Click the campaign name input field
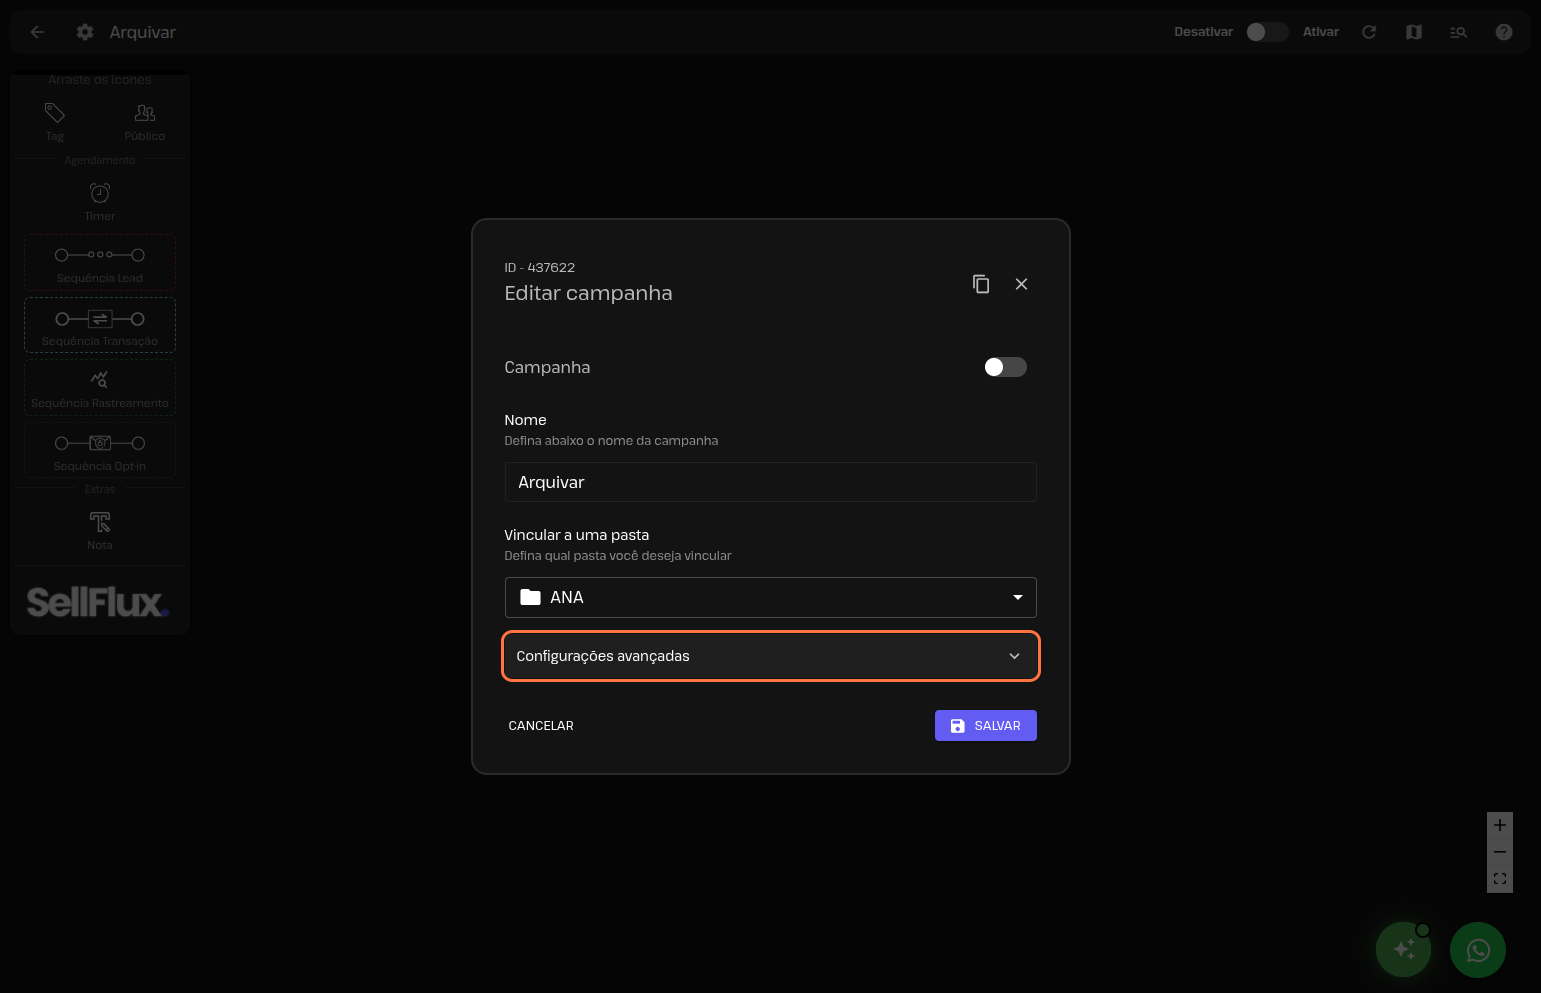 click(x=770, y=482)
